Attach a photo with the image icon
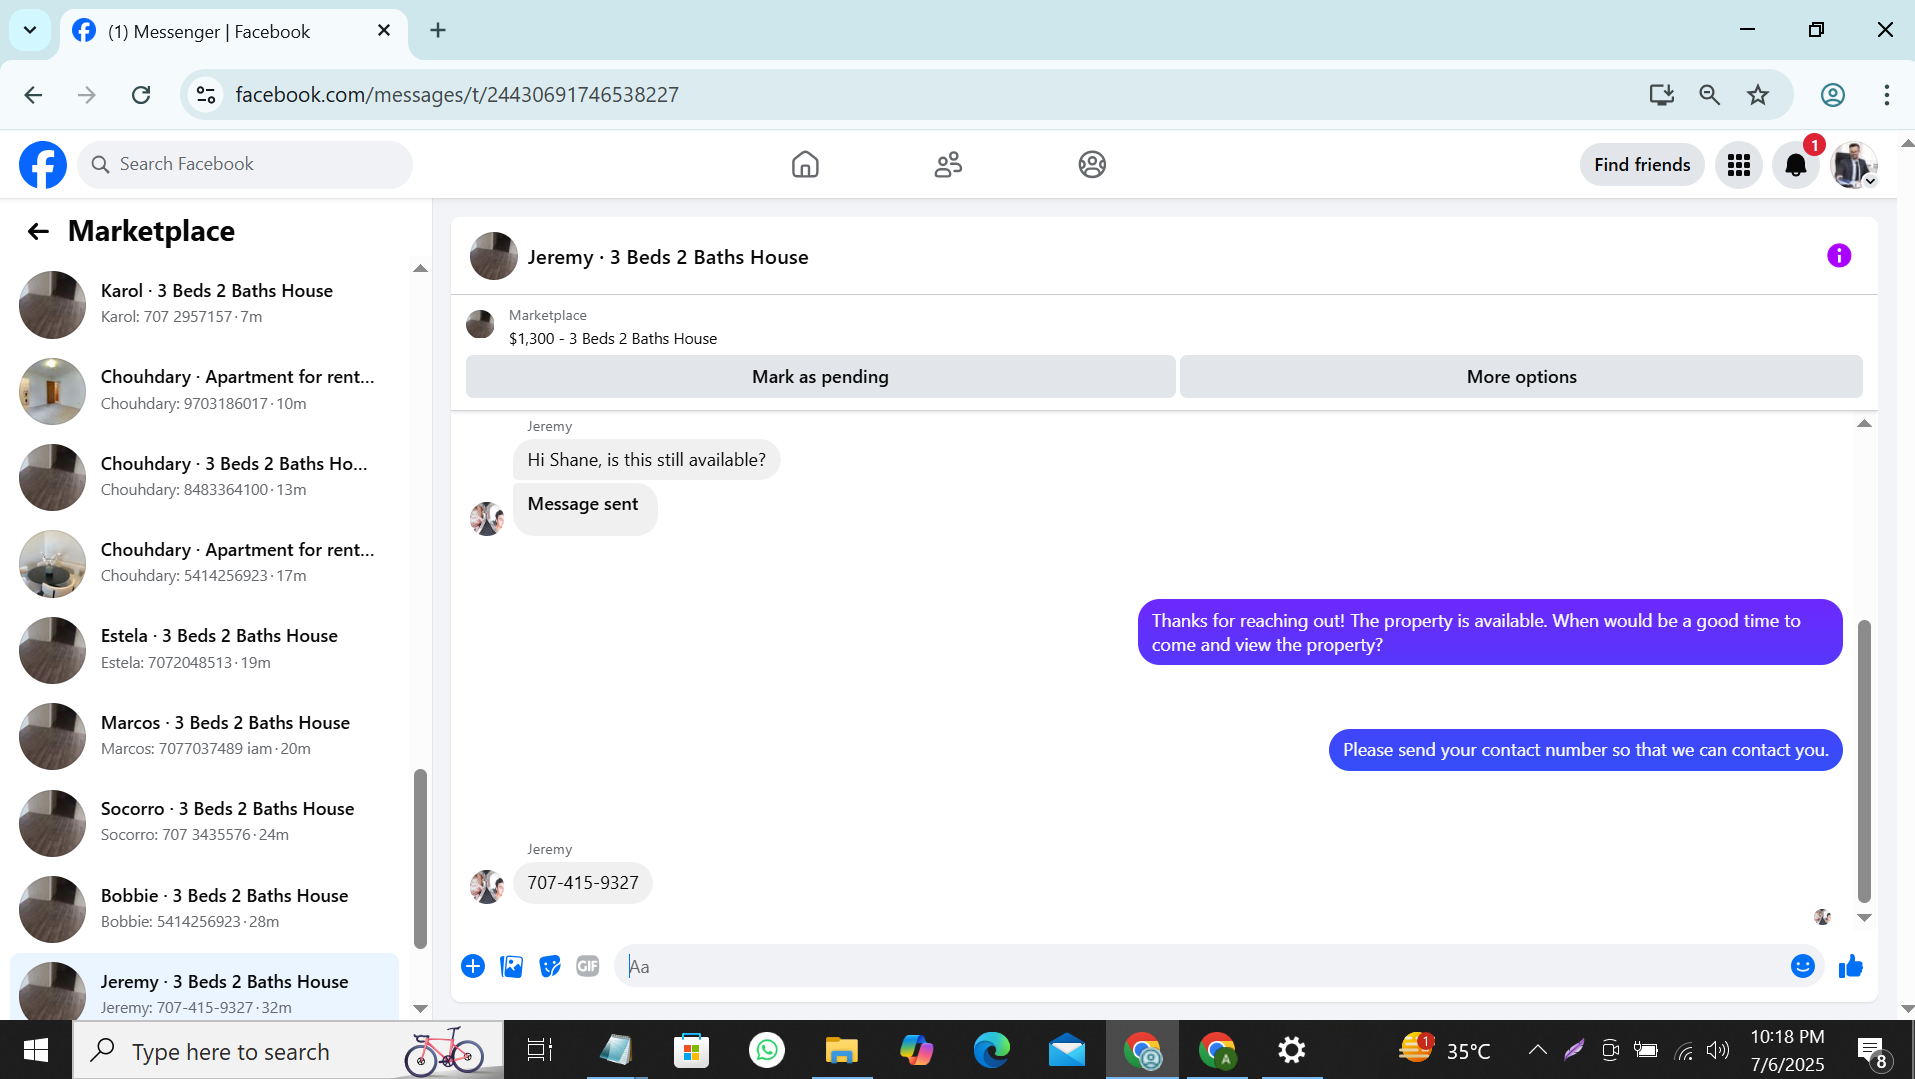This screenshot has width=1915, height=1079. [x=512, y=966]
